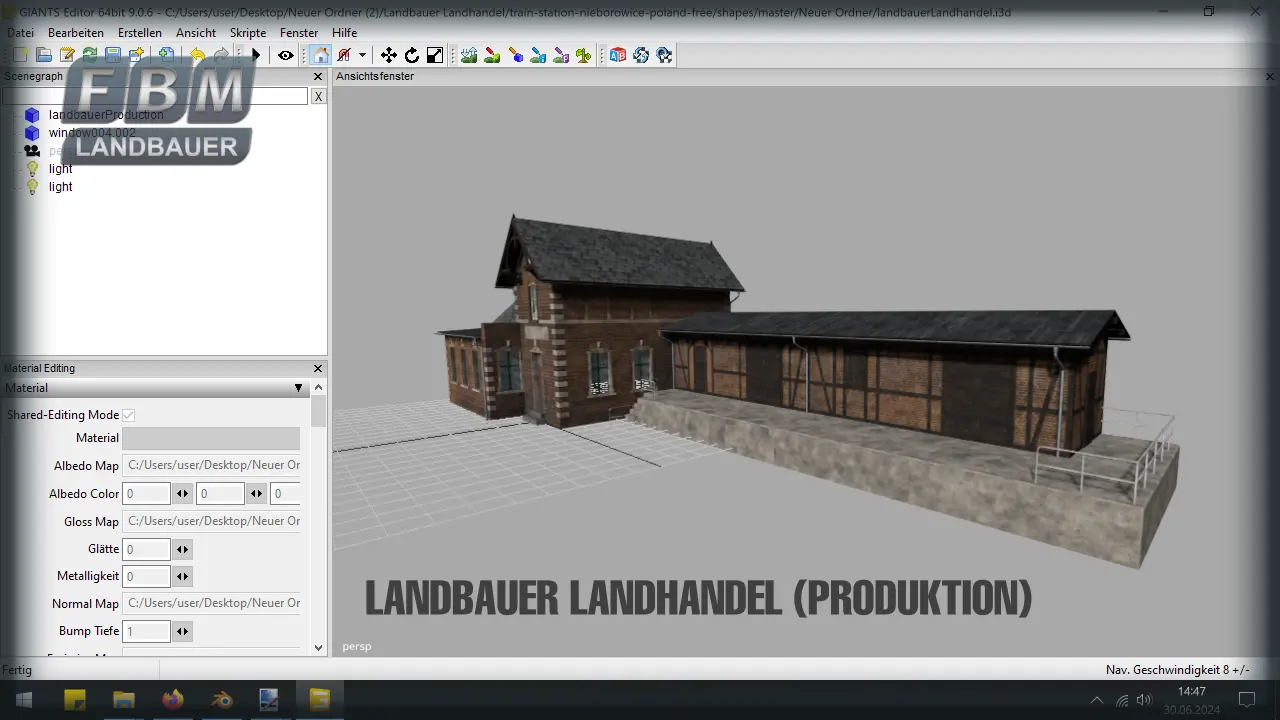Clear Scenegraph search with the X button
1280x720 pixels.
[x=318, y=96]
